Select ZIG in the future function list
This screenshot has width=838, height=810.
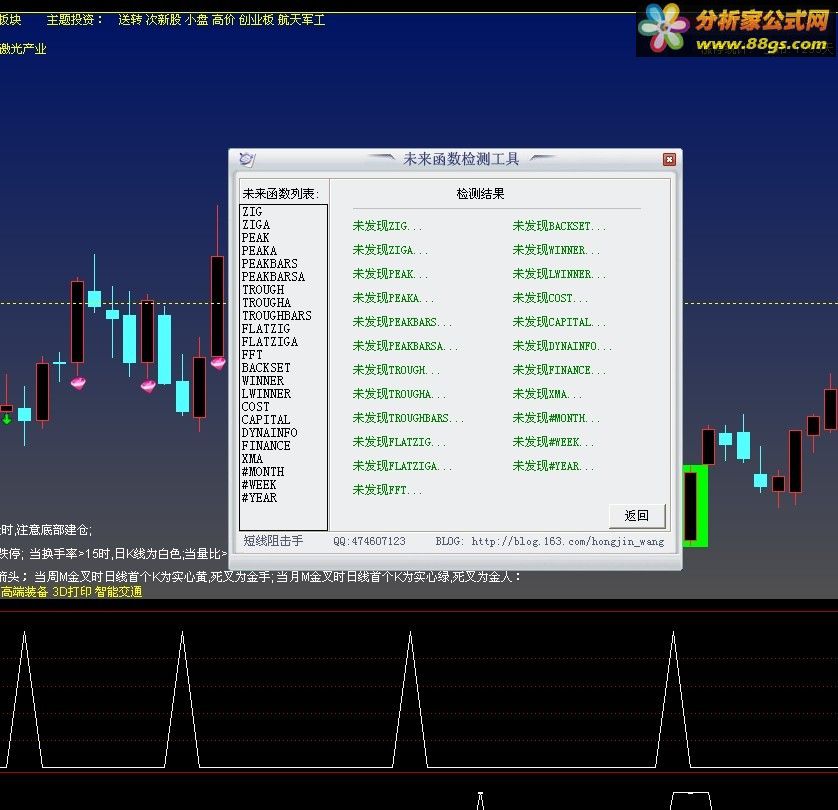click(252, 212)
